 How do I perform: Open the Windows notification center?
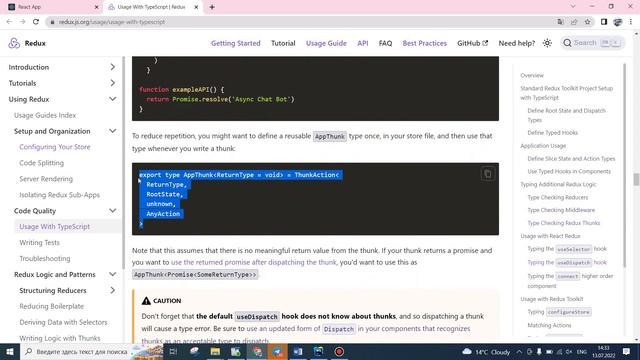(x=627, y=352)
